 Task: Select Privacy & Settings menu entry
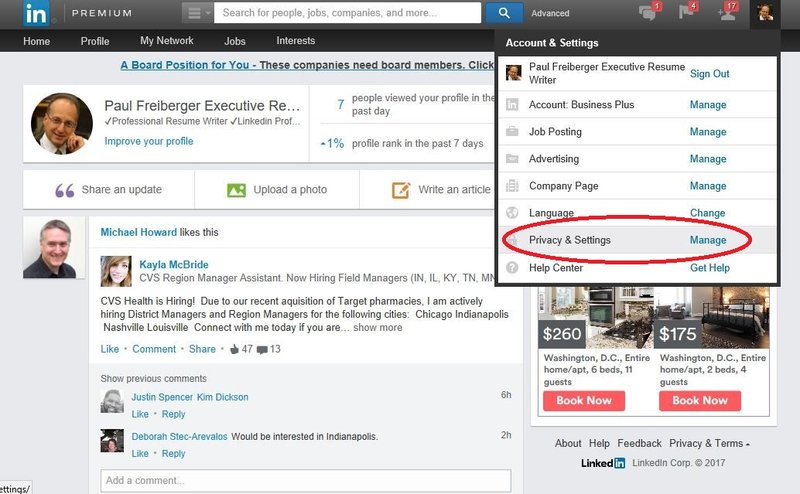click(637, 240)
